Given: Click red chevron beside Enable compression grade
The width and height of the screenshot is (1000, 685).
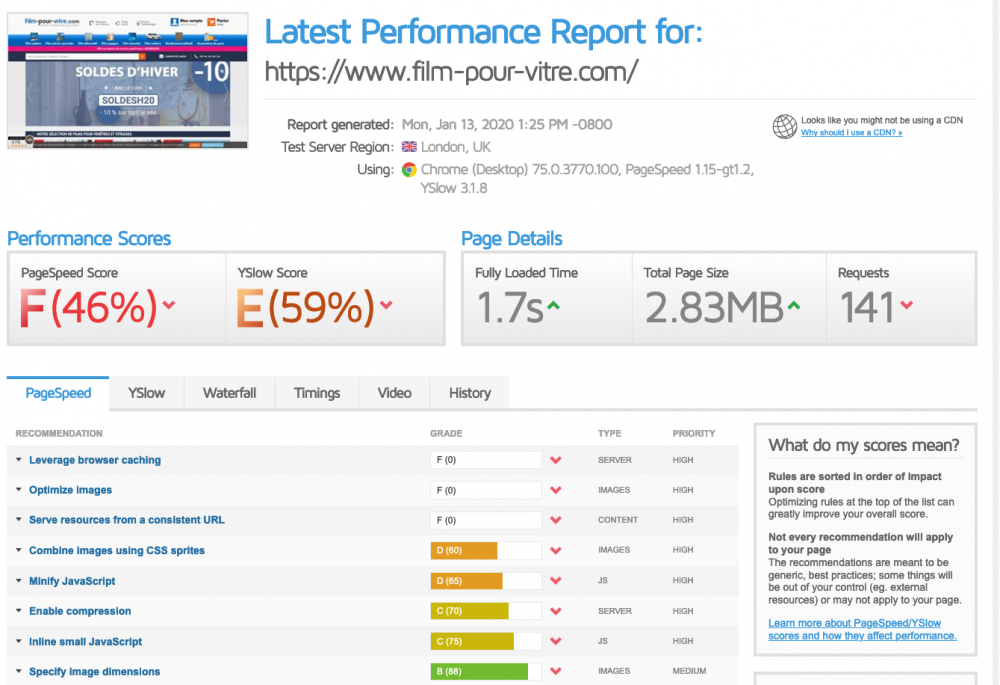Looking at the screenshot, I should pos(555,611).
